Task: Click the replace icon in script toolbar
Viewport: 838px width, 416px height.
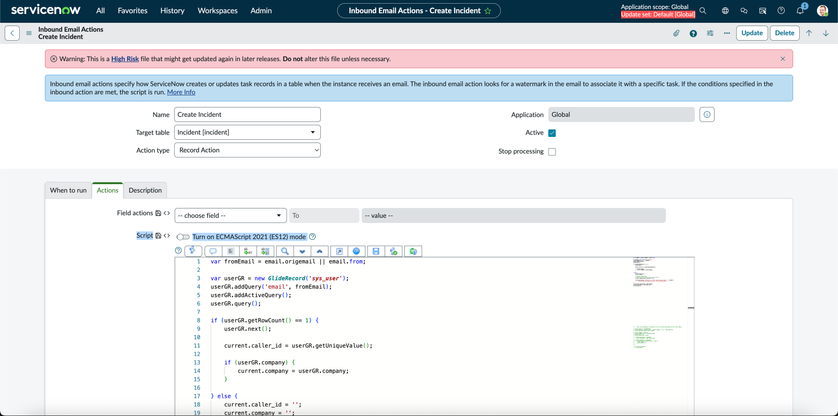Action: (248, 251)
